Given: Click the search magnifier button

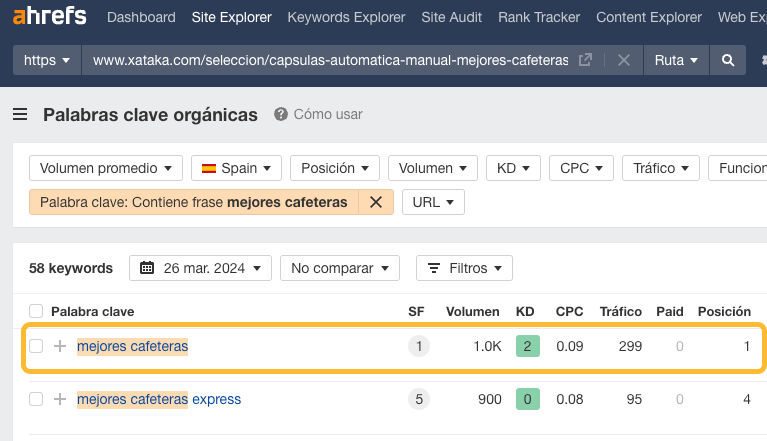Looking at the screenshot, I should tap(728, 60).
